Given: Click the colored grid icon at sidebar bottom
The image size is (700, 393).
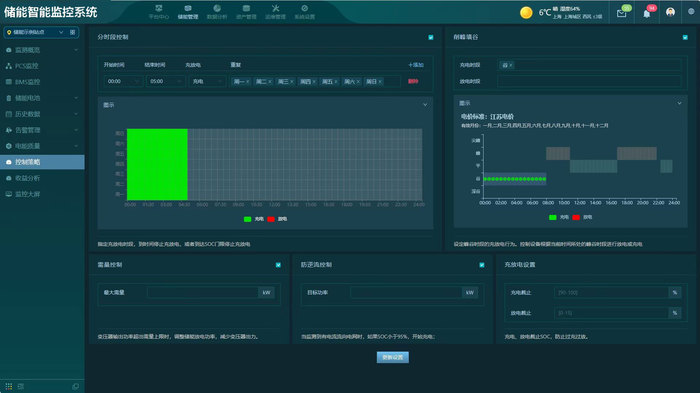Looking at the screenshot, I should (x=8, y=386).
